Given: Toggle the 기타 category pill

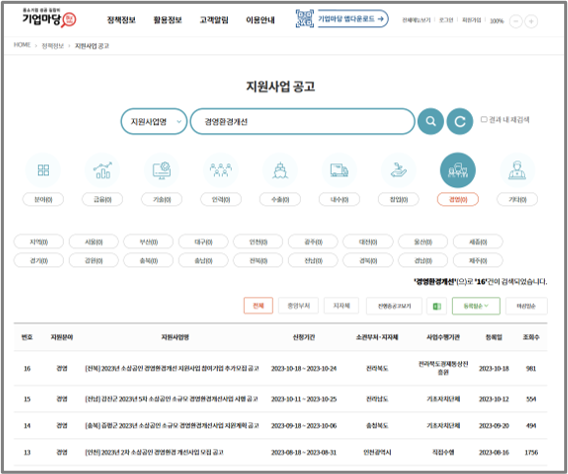Looking at the screenshot, I should (x=517, y=200).
